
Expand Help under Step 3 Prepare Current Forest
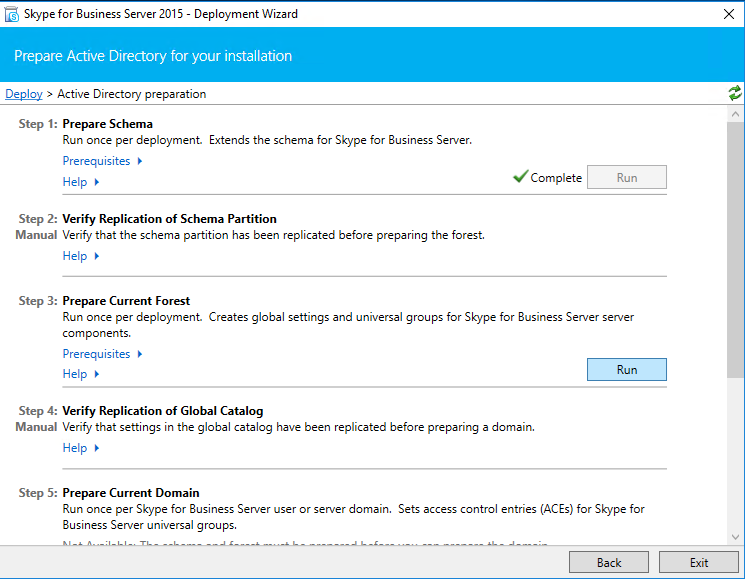click(81, 374)
